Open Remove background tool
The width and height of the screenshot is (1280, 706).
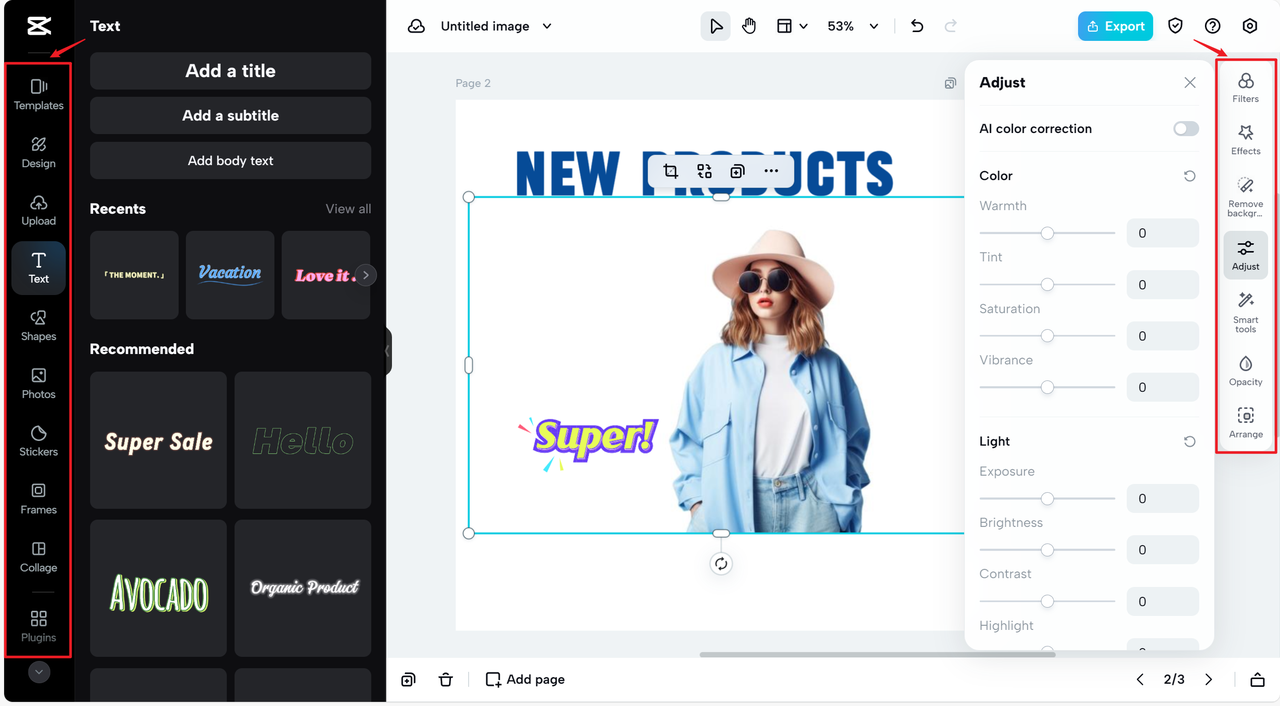pos(1246,197)
